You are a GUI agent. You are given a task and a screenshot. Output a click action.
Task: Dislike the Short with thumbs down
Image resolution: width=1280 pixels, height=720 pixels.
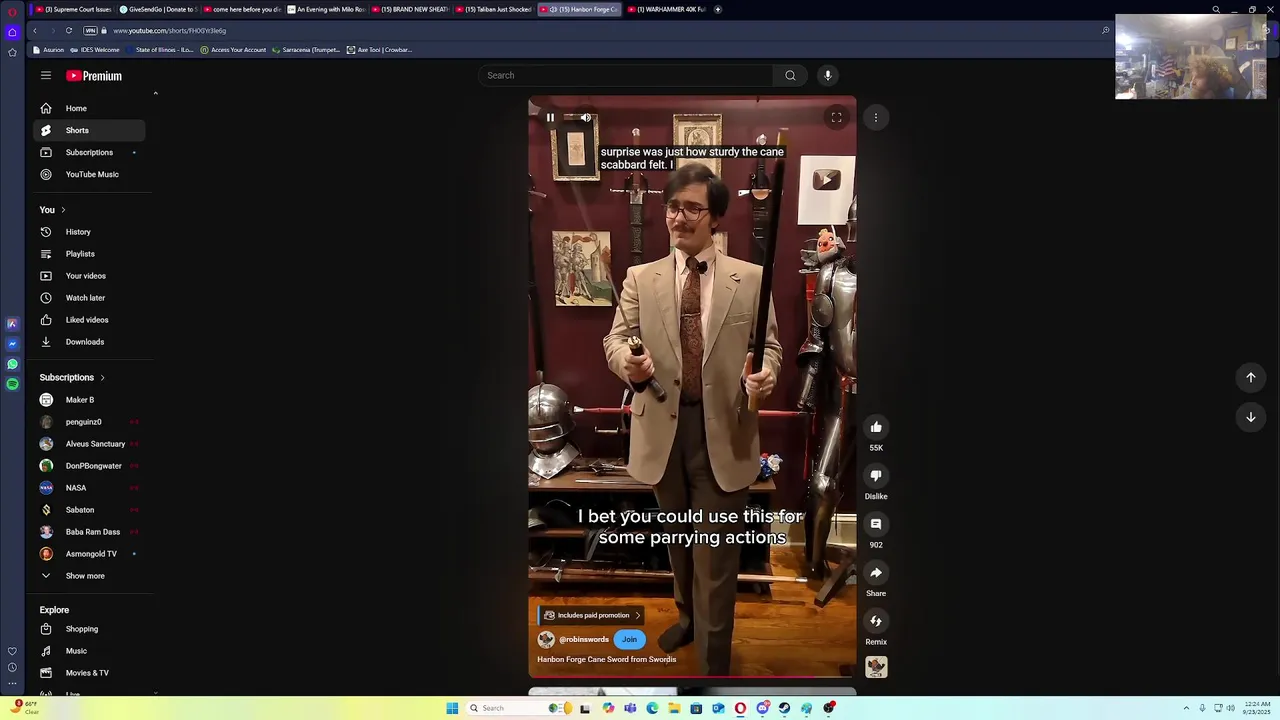tap(876, 476)
